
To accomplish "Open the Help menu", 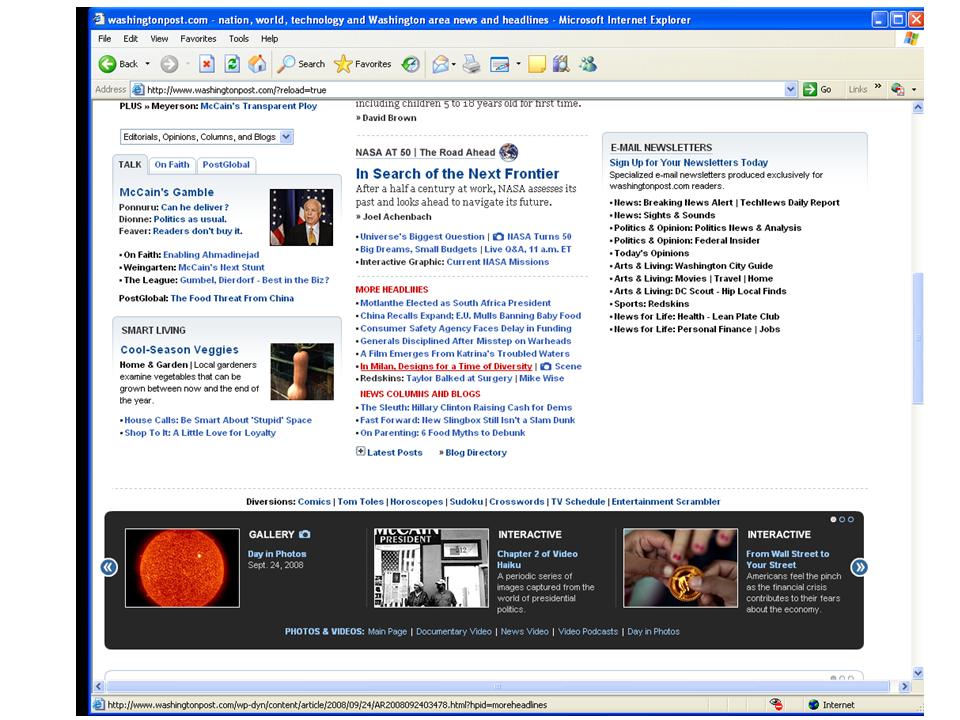I will [x=269, y=39].
